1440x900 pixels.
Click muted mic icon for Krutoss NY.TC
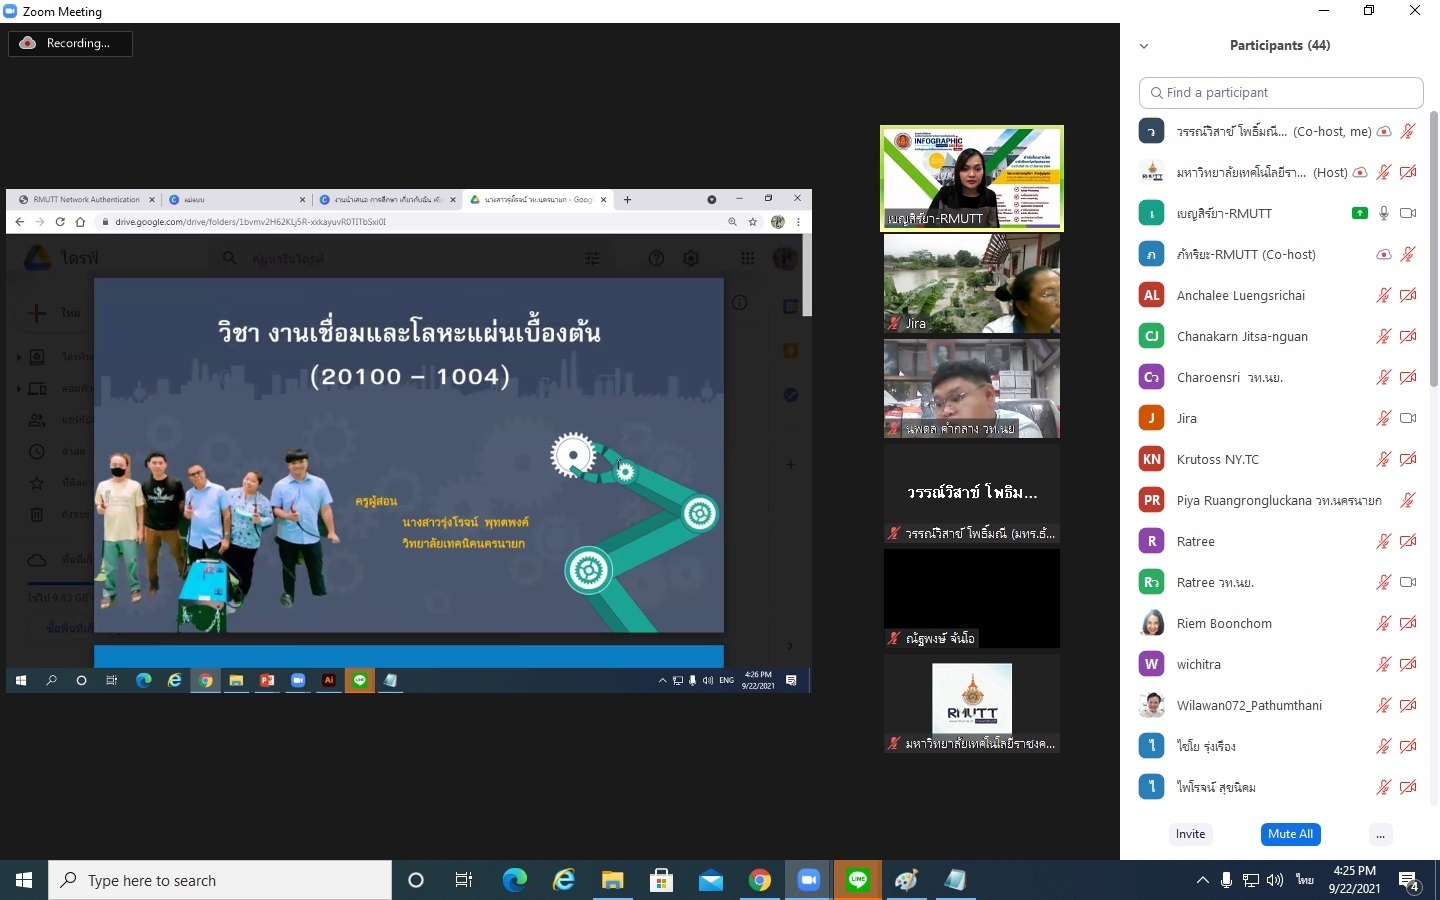point(1384,459)
